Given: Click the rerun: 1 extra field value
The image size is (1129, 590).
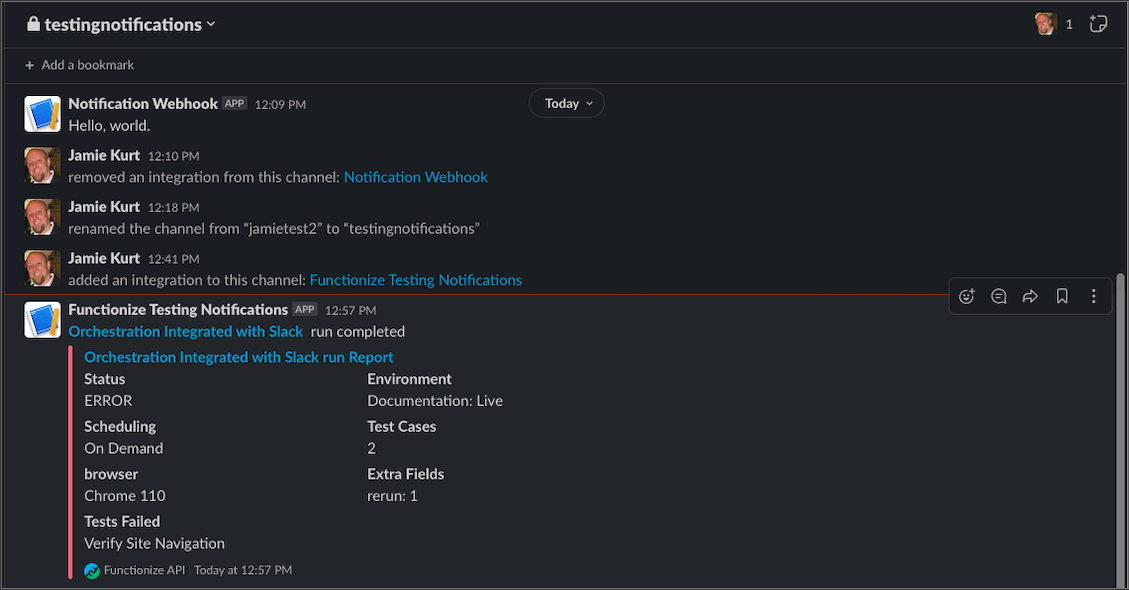Looking at the screenshot, I should (x=392, y=496).
